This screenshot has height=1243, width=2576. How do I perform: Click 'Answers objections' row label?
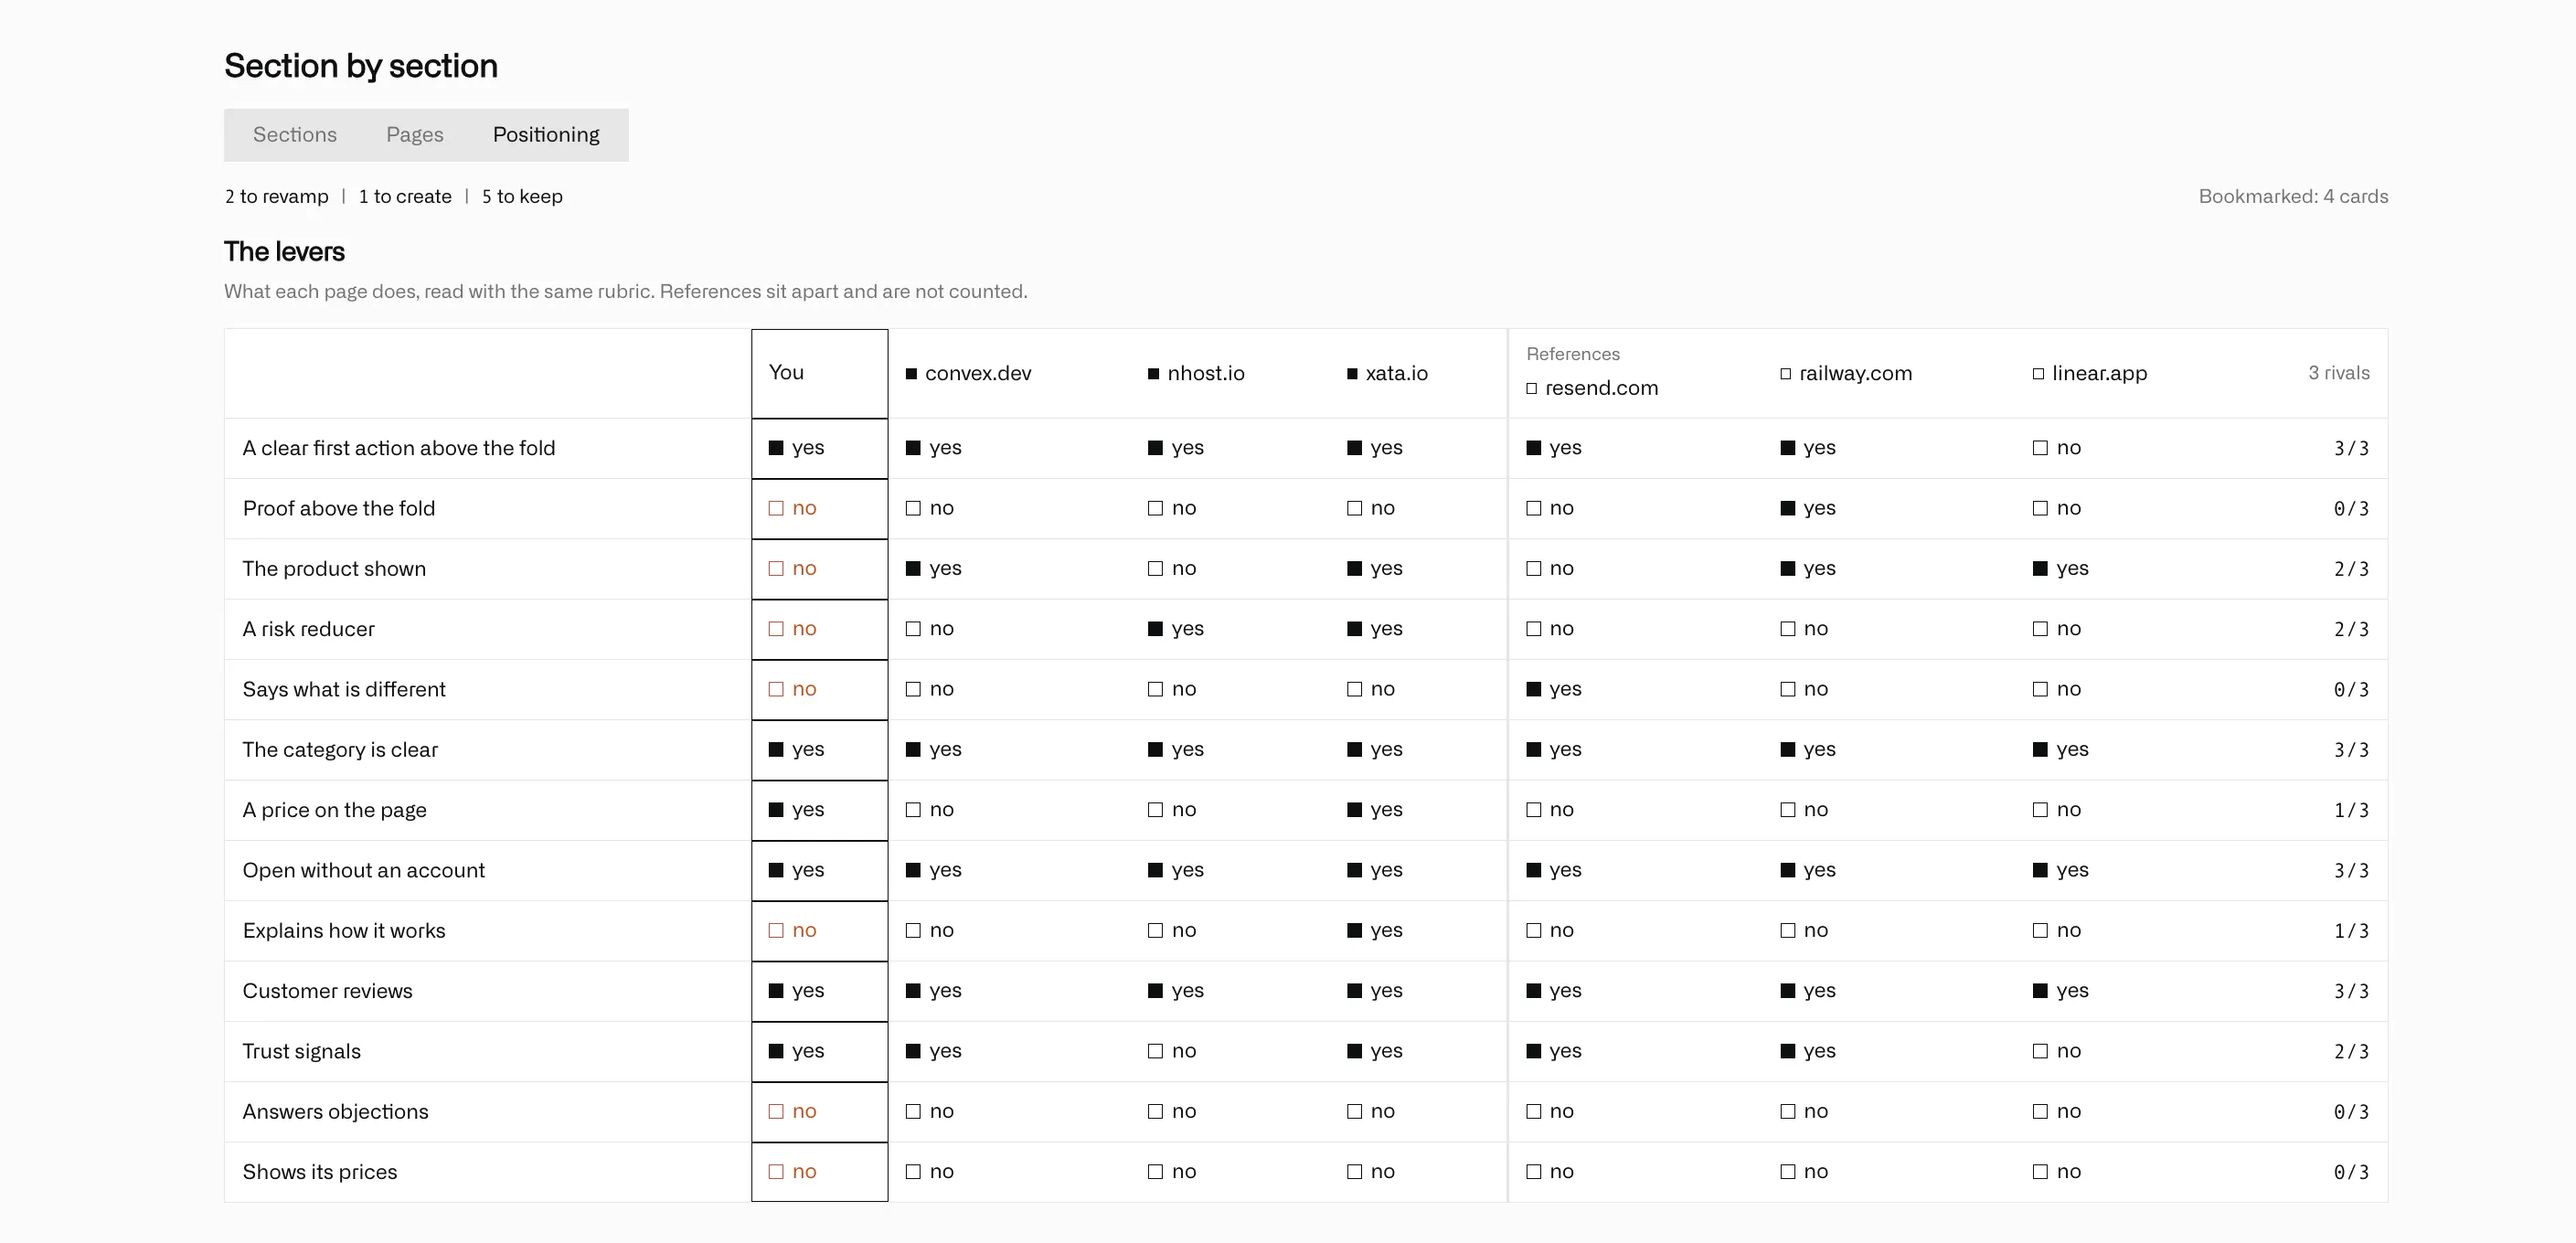[x=335, y=1111]
